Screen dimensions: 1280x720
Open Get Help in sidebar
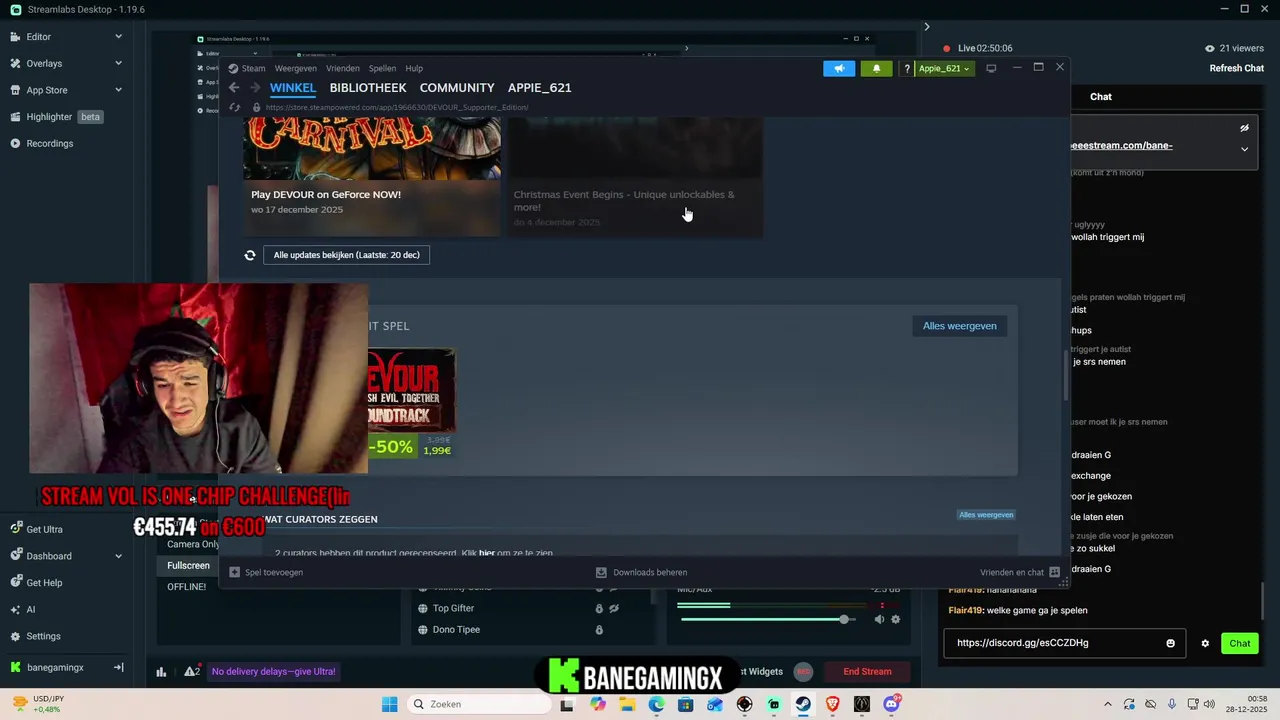(x=44, y=583)
